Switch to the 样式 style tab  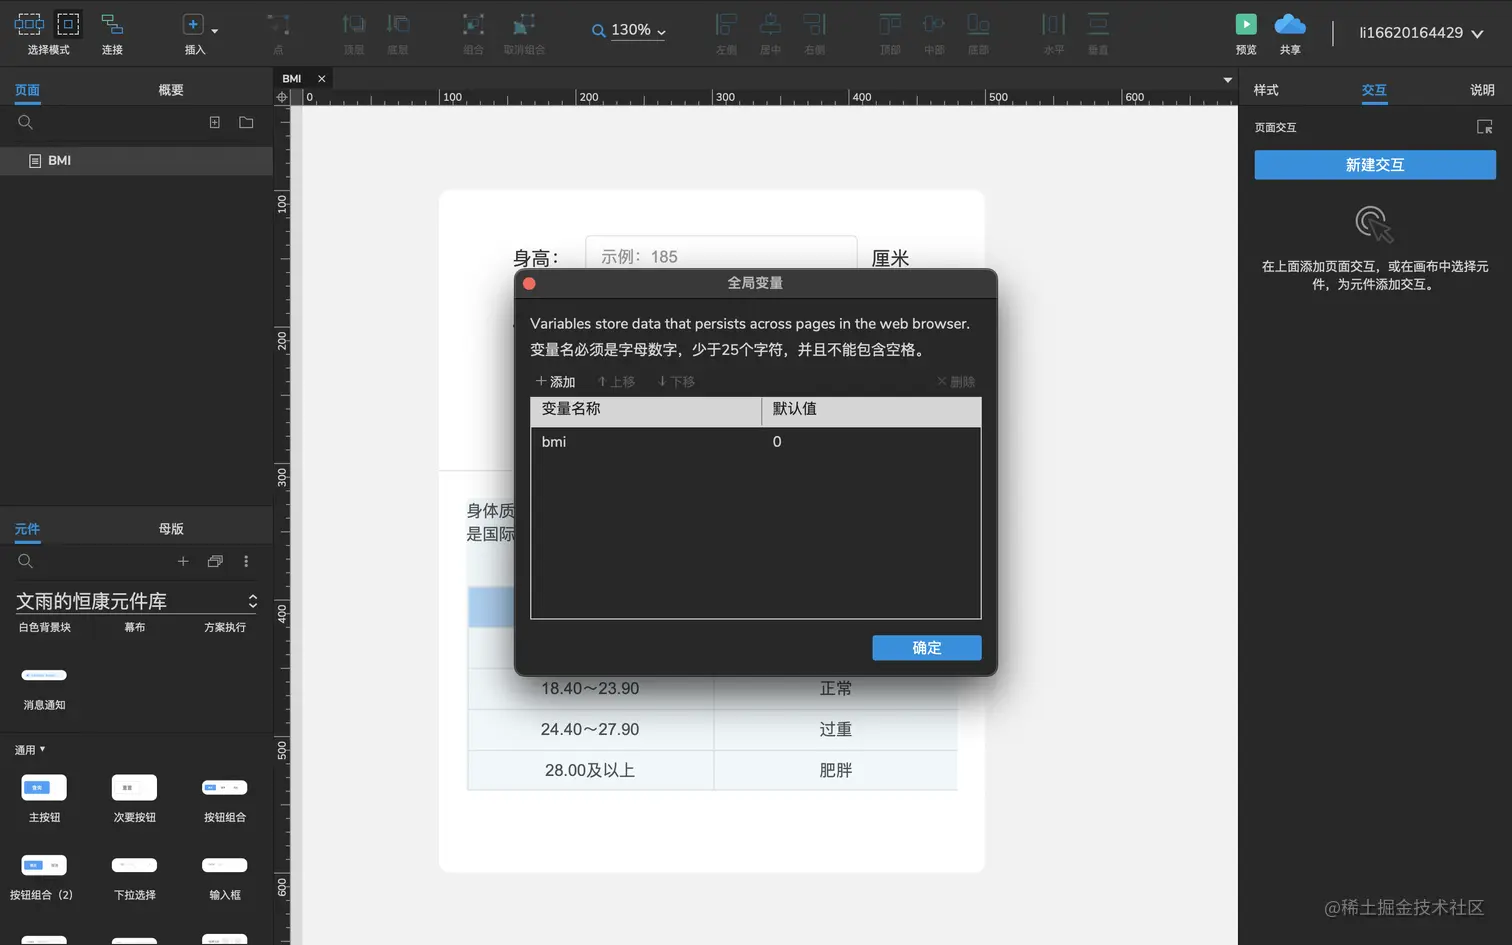1266,90
